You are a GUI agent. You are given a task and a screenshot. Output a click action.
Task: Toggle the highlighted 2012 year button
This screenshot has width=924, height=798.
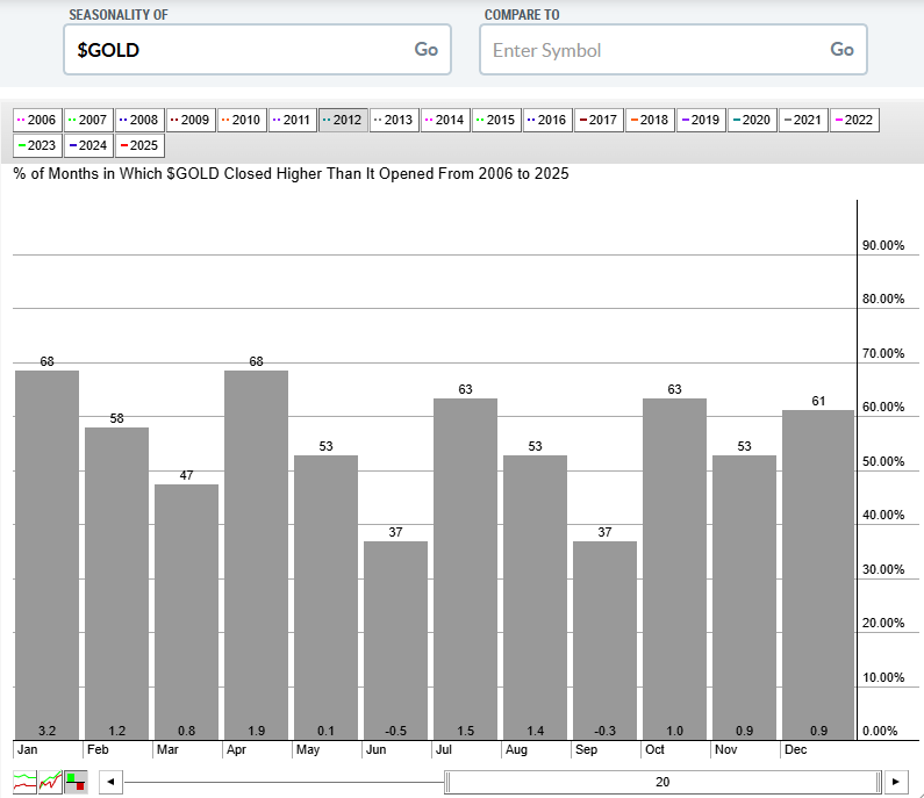coord(342,119)
